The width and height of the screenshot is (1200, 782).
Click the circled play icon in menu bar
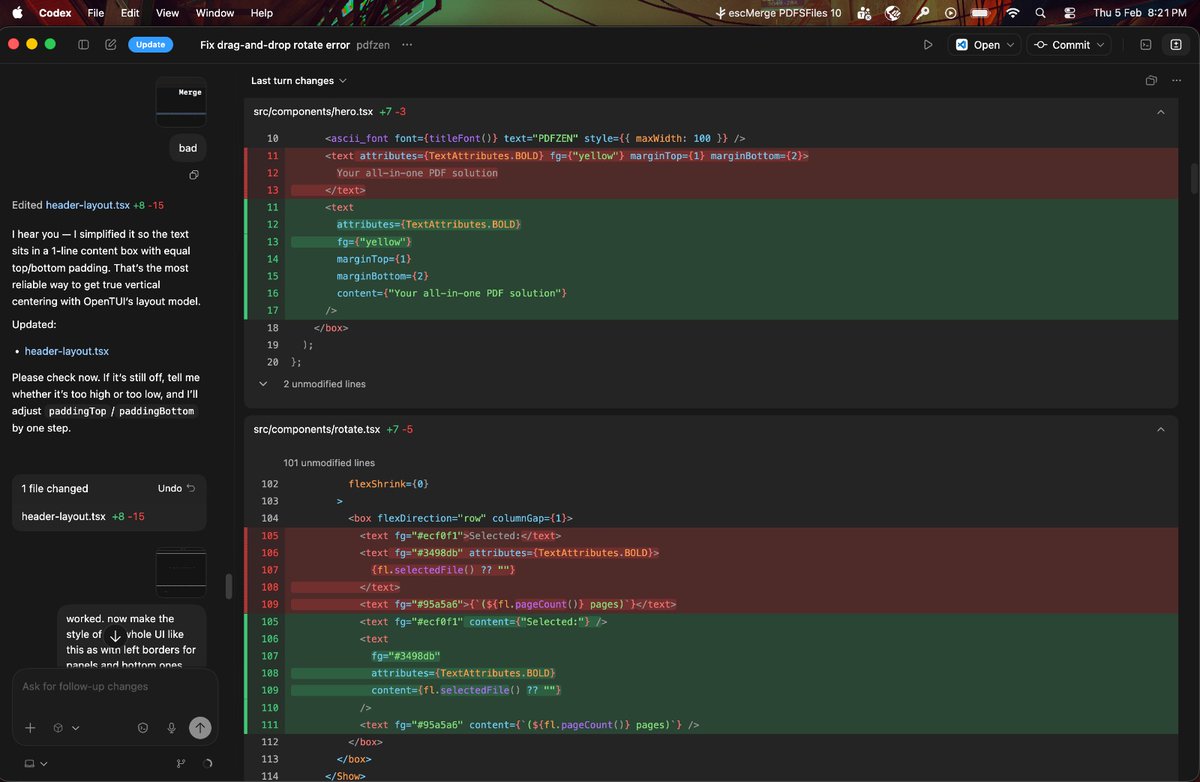point(951,13)
